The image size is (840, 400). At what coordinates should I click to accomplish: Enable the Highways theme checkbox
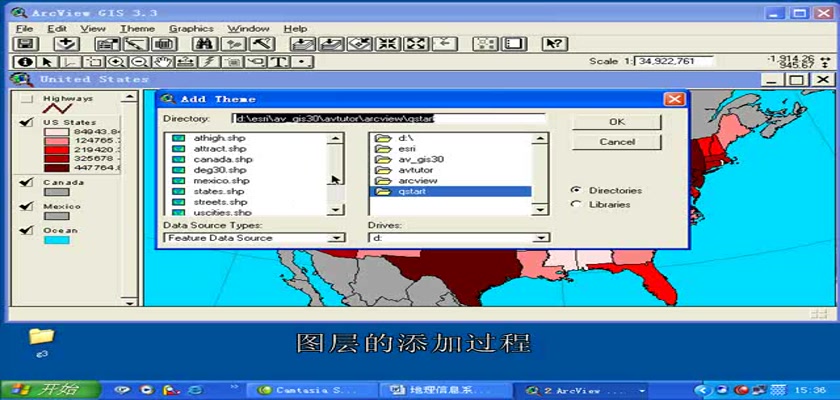[26, 99]
